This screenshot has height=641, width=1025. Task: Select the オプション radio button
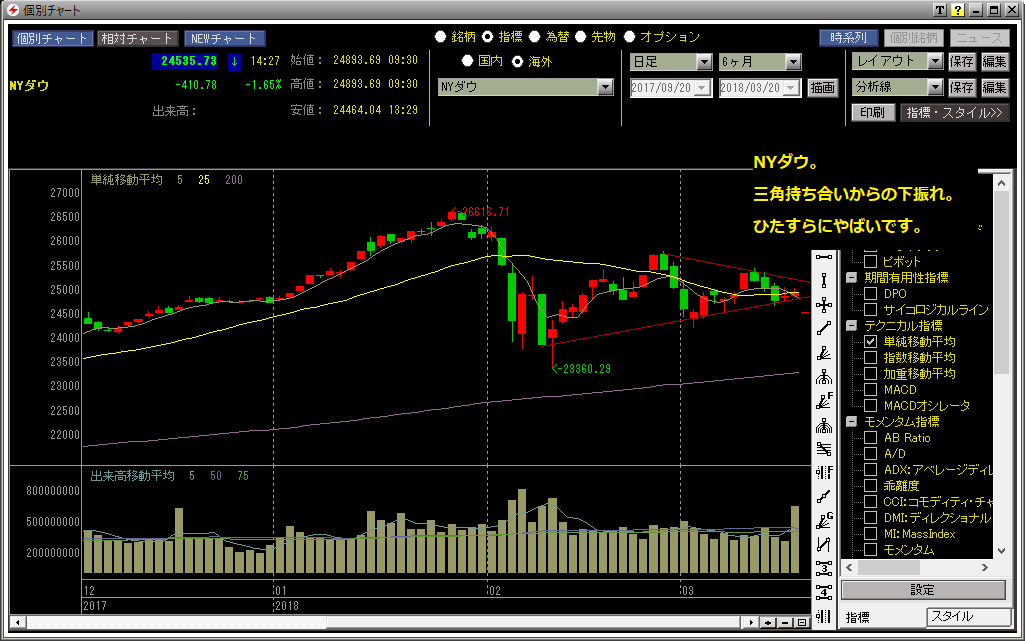click(630, 37)
